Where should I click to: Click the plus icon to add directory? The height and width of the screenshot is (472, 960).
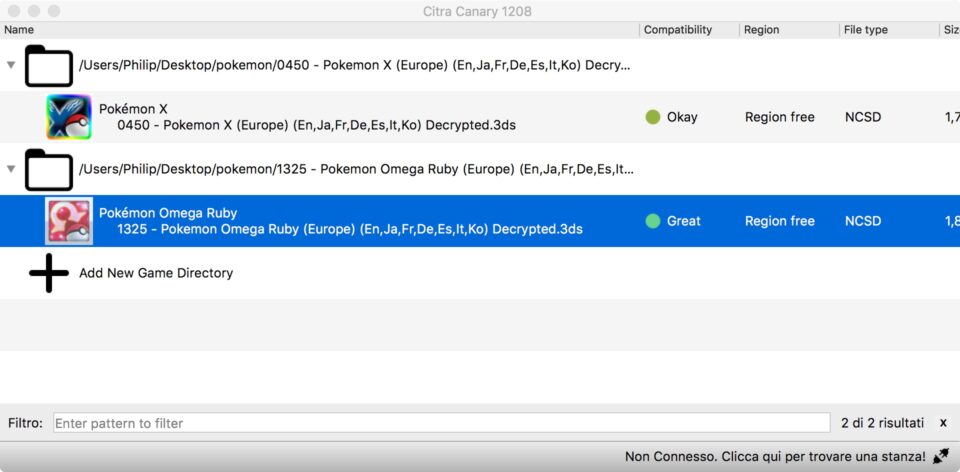(x=49, y=273)
